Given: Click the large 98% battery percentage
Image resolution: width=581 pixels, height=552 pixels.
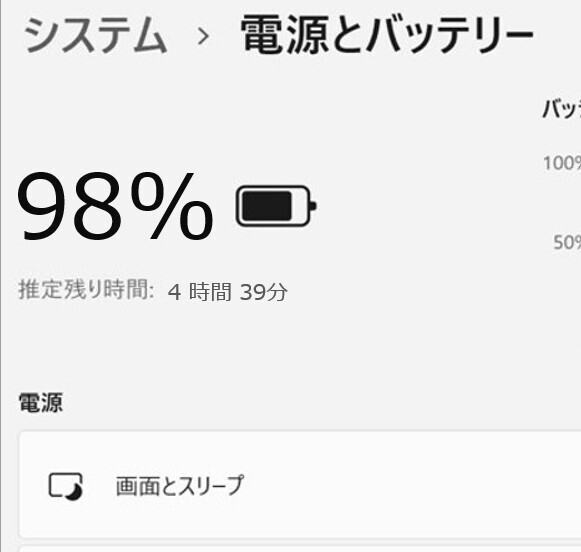Looking at the screenshot, I should coord(115,206).
